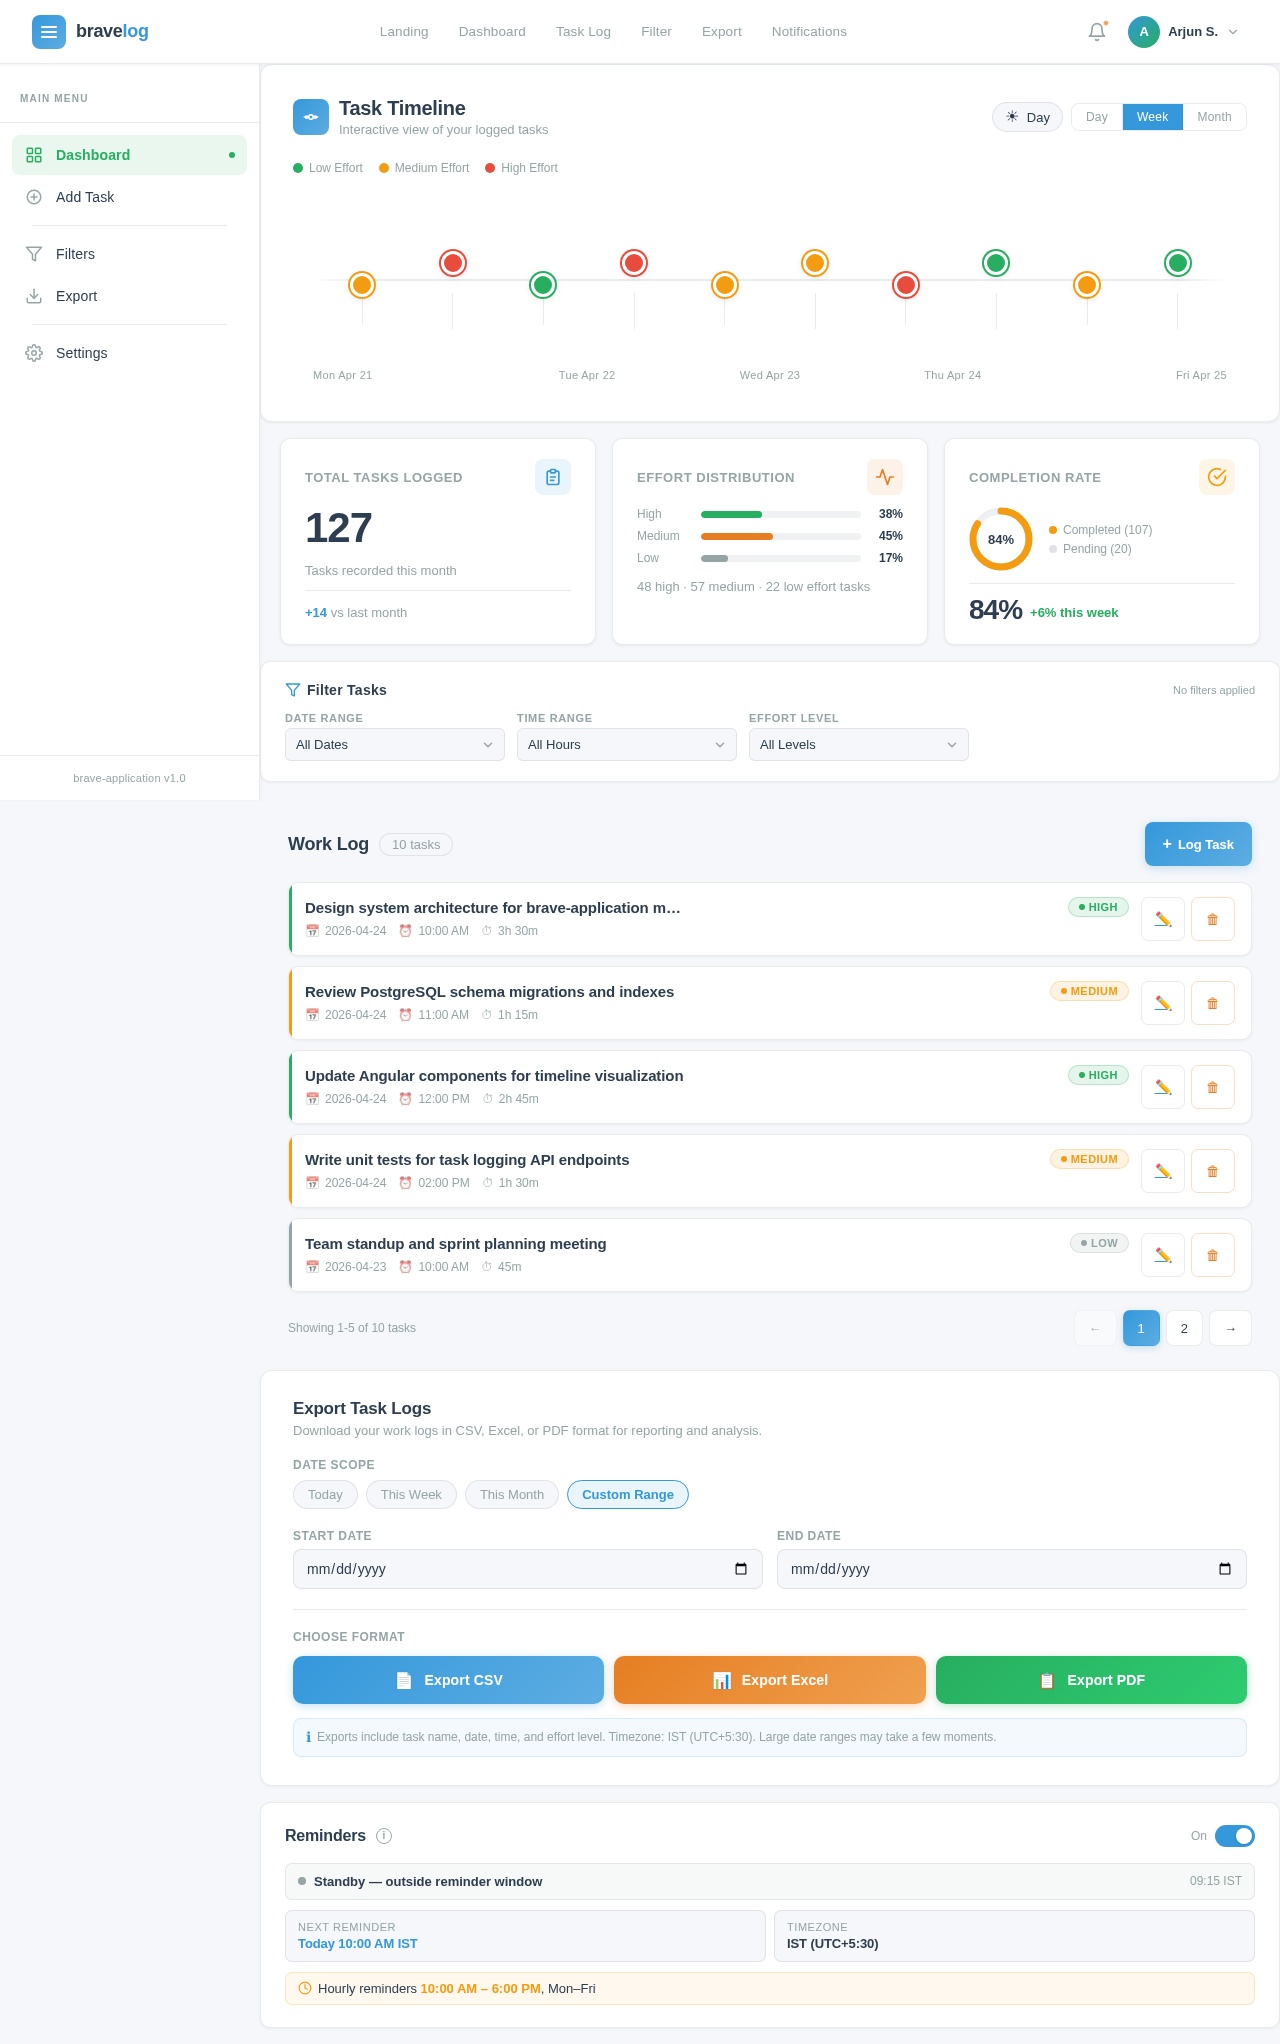The width and height of the screenshot is (1280, 2044).
Task: Open the Landing nav item
Action: point(404,32)
